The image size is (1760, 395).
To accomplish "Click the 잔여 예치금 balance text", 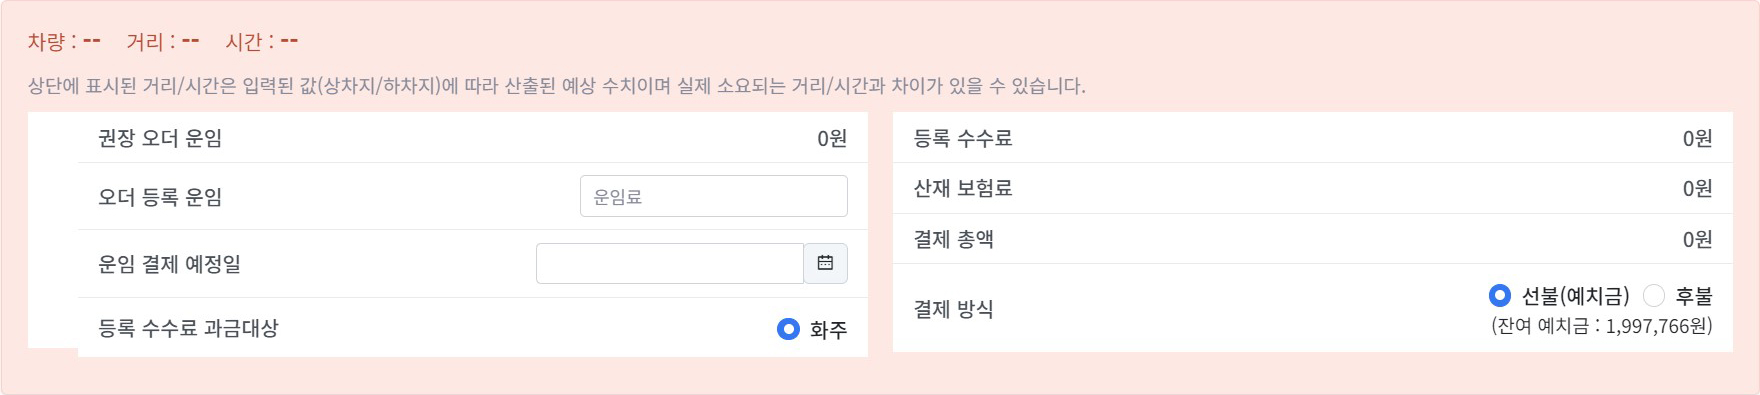I will click(1602, 326).
